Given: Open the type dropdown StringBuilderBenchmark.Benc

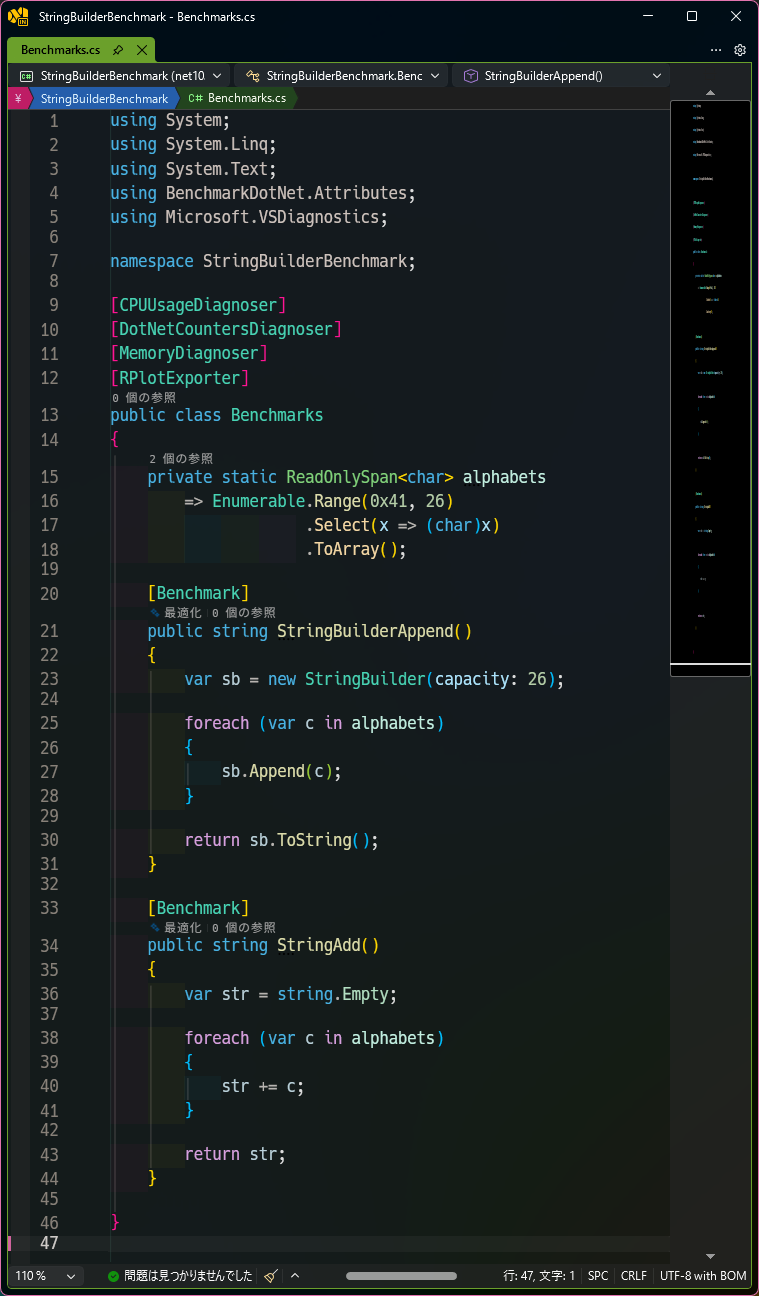Looking at the screenshot, I should point(342,75).
